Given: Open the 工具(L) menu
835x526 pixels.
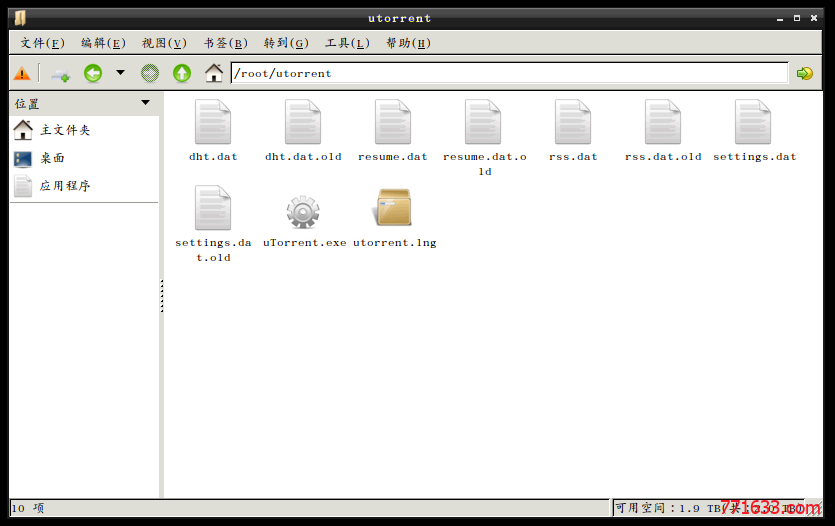Looking at the screenshot, I should coord(347,43).
